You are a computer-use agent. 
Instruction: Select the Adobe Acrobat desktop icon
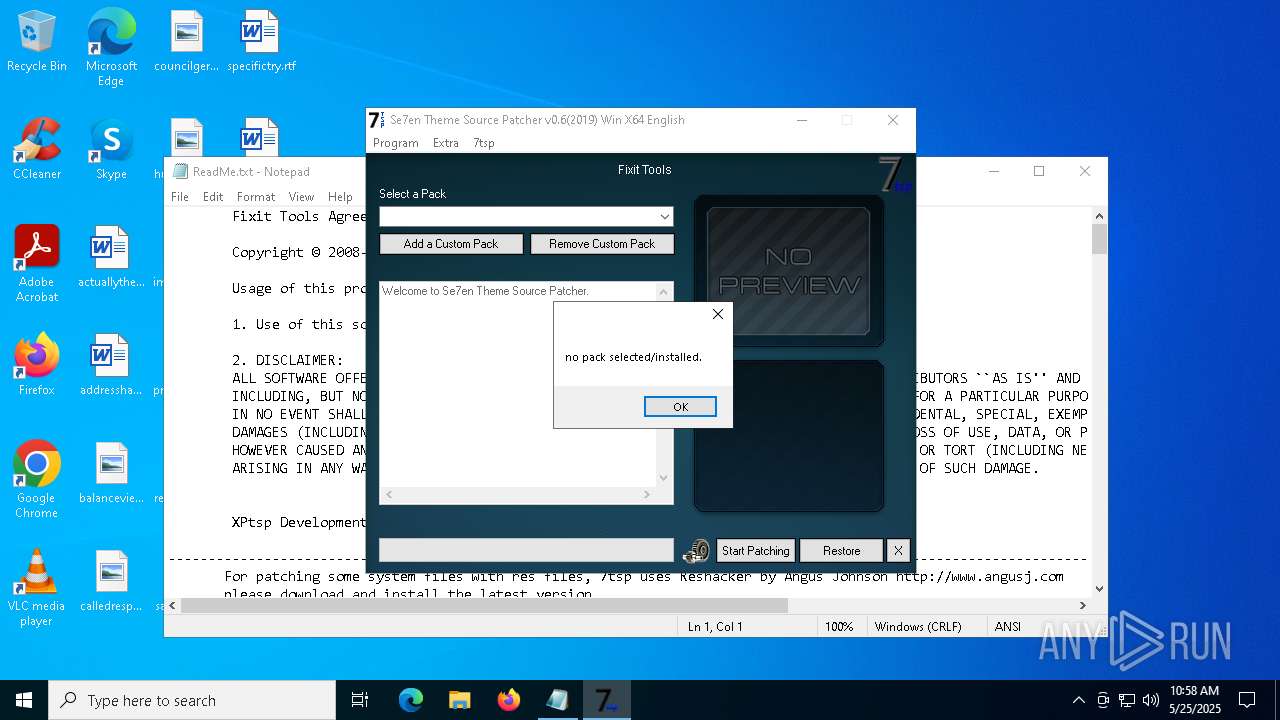tap(37, 264)
